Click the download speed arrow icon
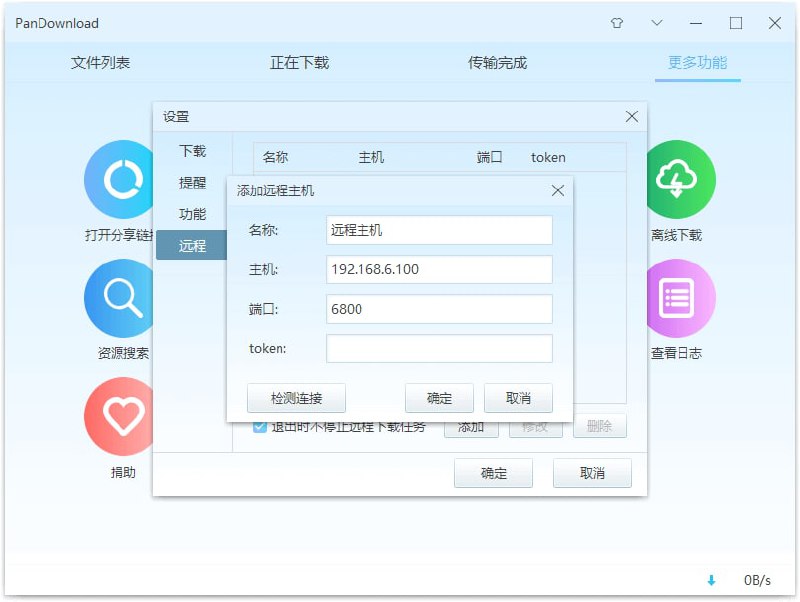Viewport: 800px width, 602px height. click(x=711, y=580)
